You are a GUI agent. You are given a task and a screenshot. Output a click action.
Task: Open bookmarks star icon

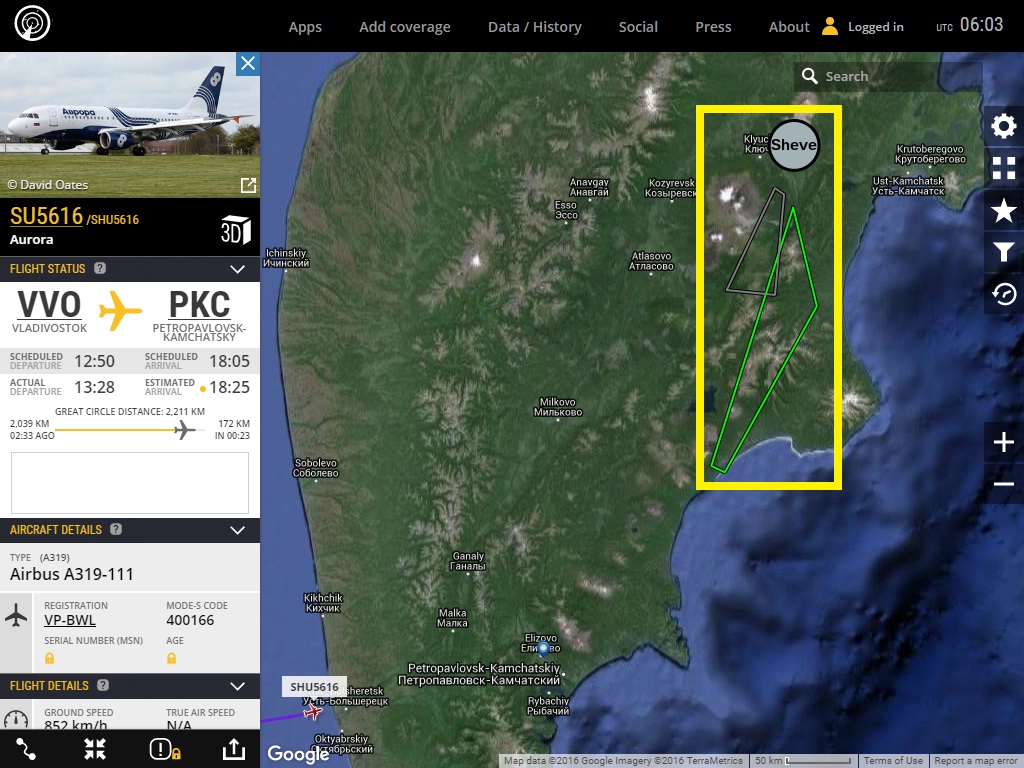click(1003, 210)
